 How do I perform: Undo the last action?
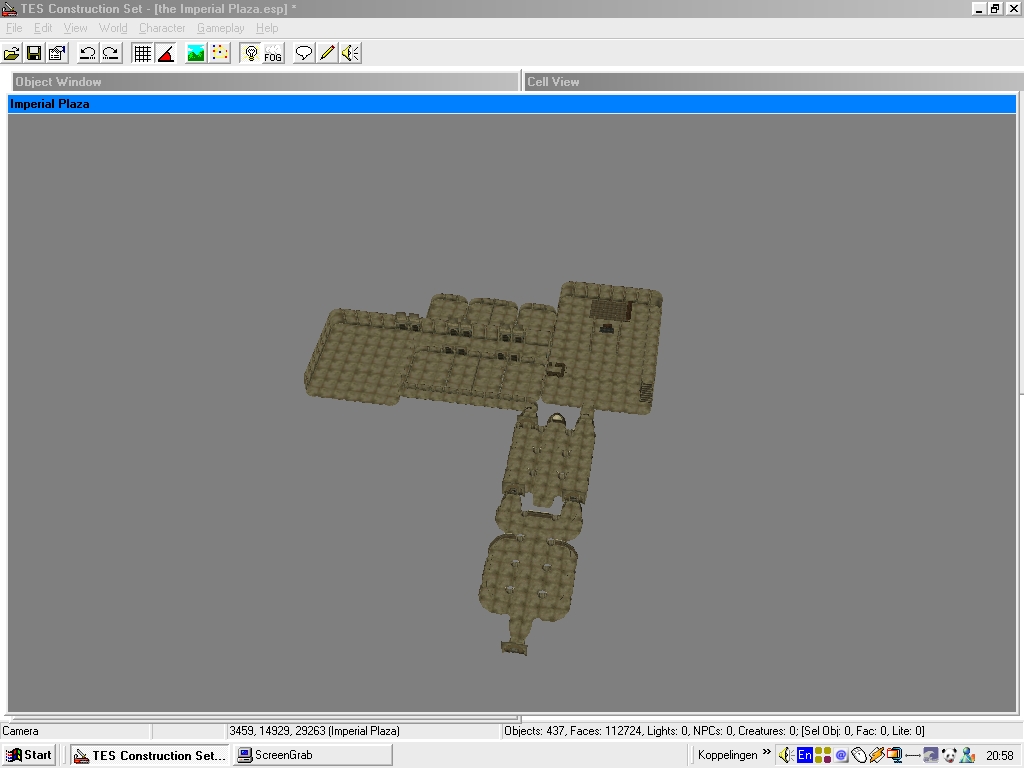tap(88, 53)
